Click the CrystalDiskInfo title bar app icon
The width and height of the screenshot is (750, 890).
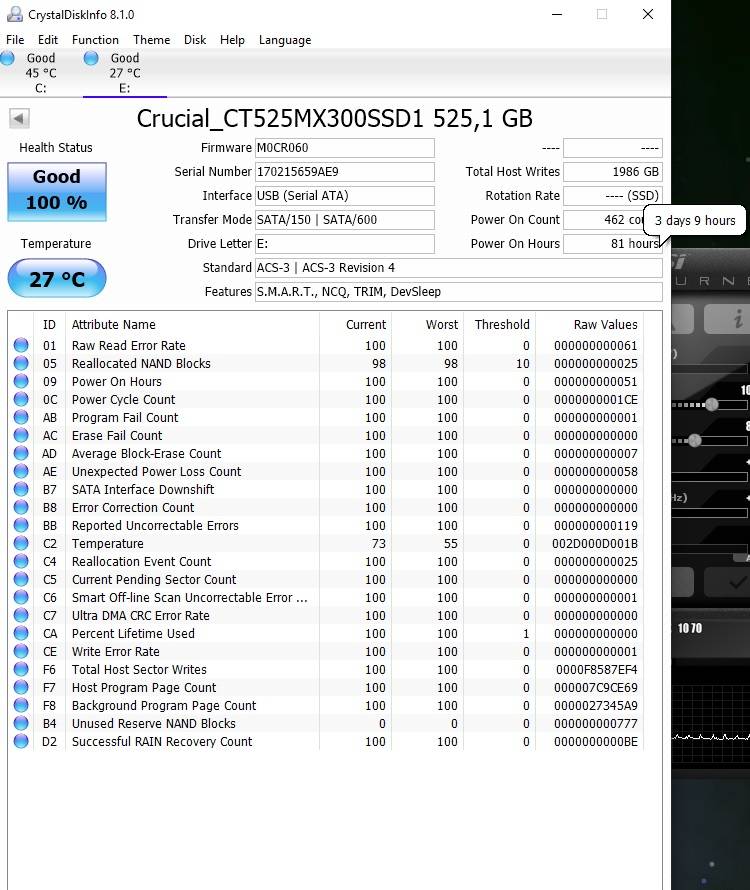[14, 15]
